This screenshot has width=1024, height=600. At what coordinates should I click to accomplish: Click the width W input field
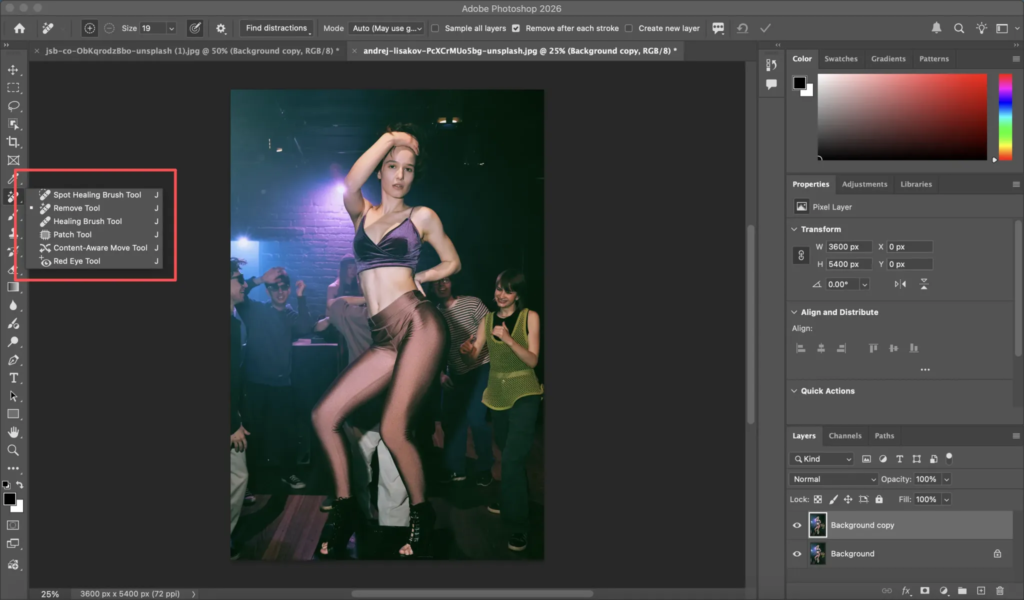(848, 247)
